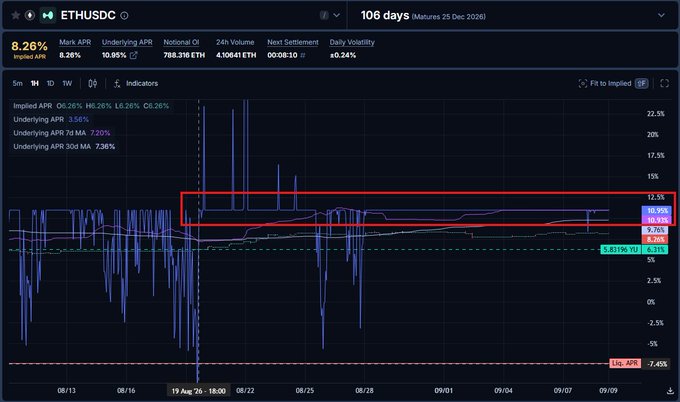Select the Implied APR legend row
Image resolution: width=680 pixels, height=402 pixels.
click(91, 106)
